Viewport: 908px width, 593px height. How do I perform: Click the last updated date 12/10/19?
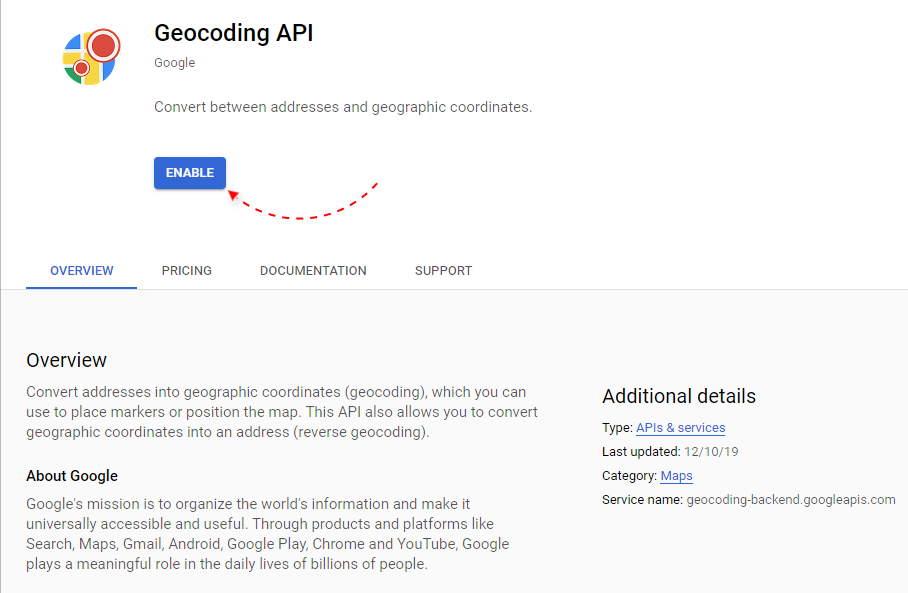(x=711, y=452)
